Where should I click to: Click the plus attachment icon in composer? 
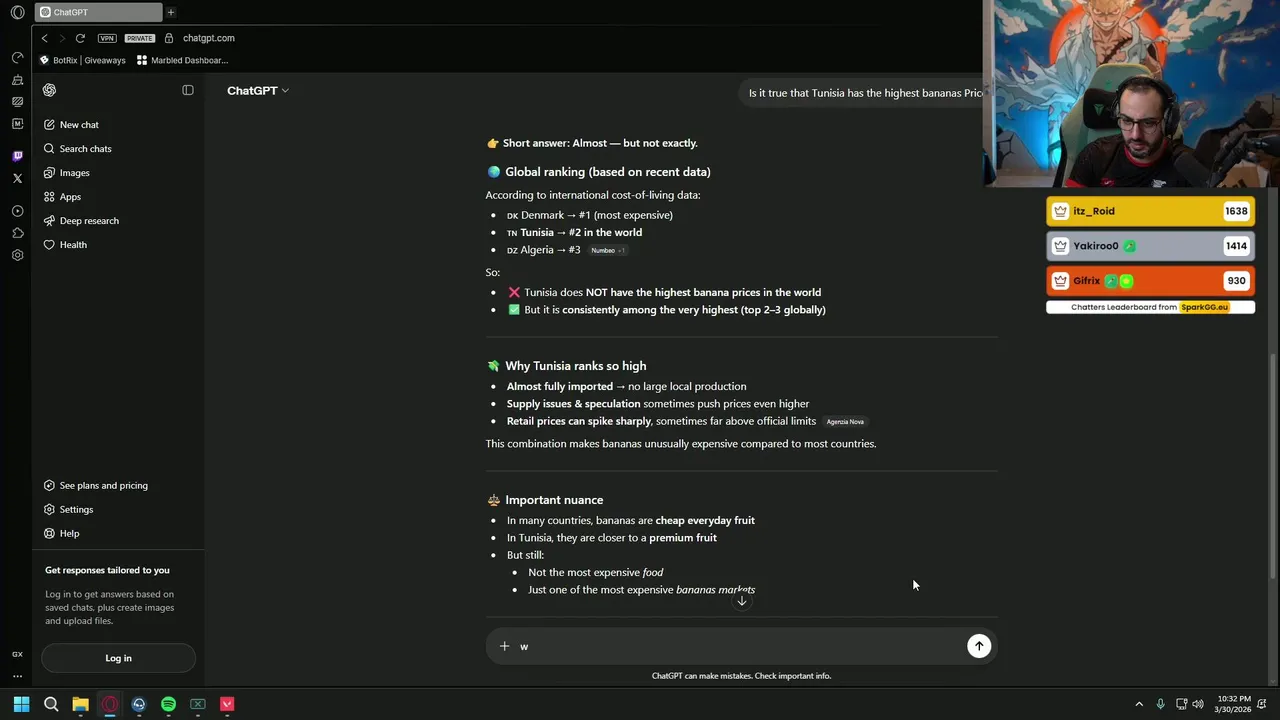504,646
